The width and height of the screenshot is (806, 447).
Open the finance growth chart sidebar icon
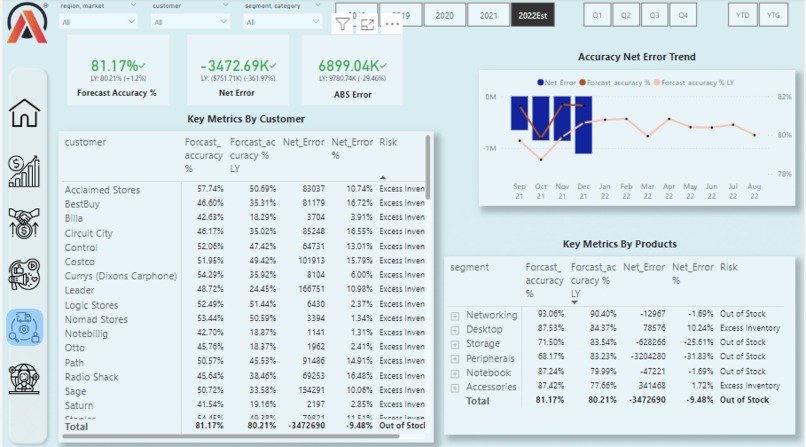[24, 171]
